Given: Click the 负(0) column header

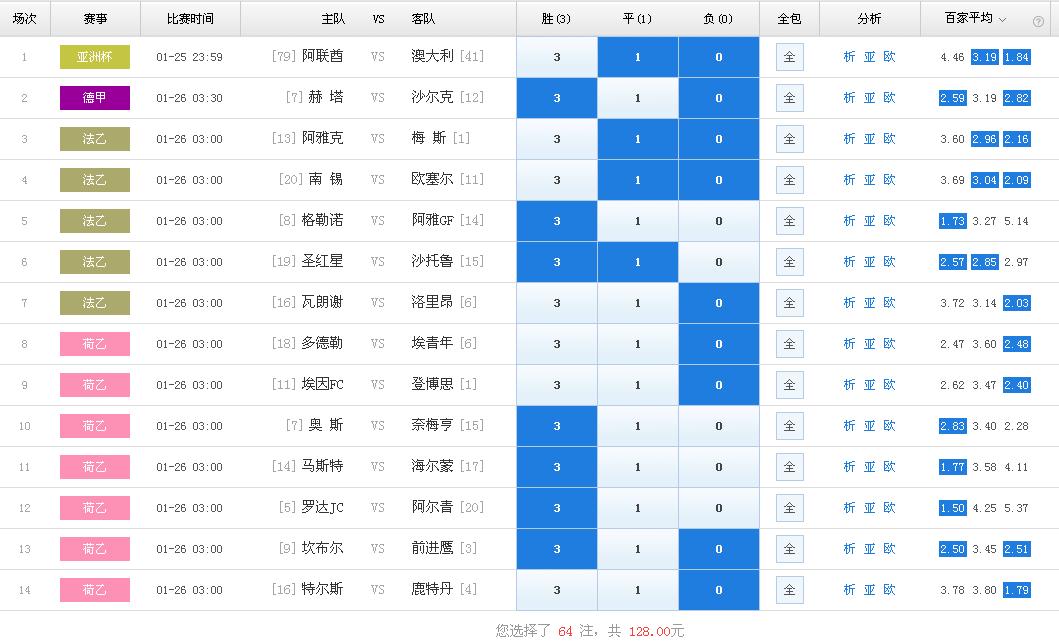Looking at the screenshot, I should click(719, 19).
